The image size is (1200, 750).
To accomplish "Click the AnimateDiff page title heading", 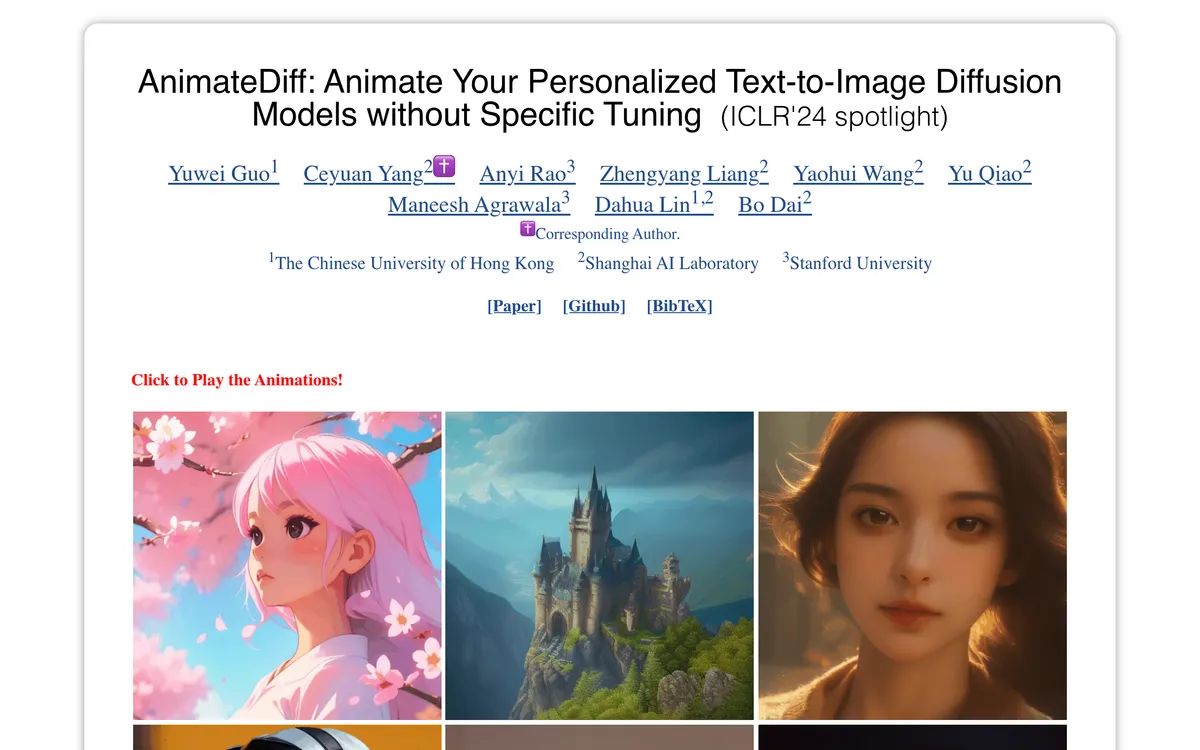I will [599, 98].
